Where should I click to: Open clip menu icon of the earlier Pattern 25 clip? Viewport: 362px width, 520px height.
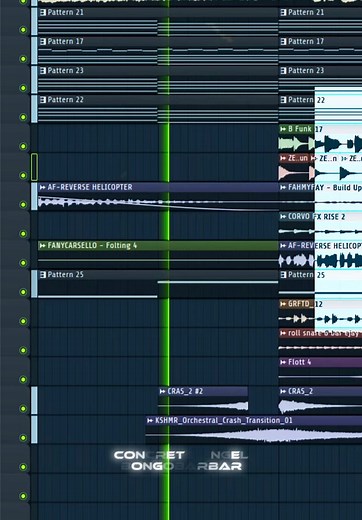click(43, 275)
